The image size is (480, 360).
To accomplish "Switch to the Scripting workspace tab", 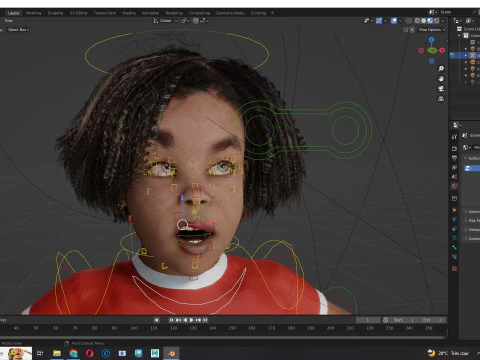I will pos(258,13).
